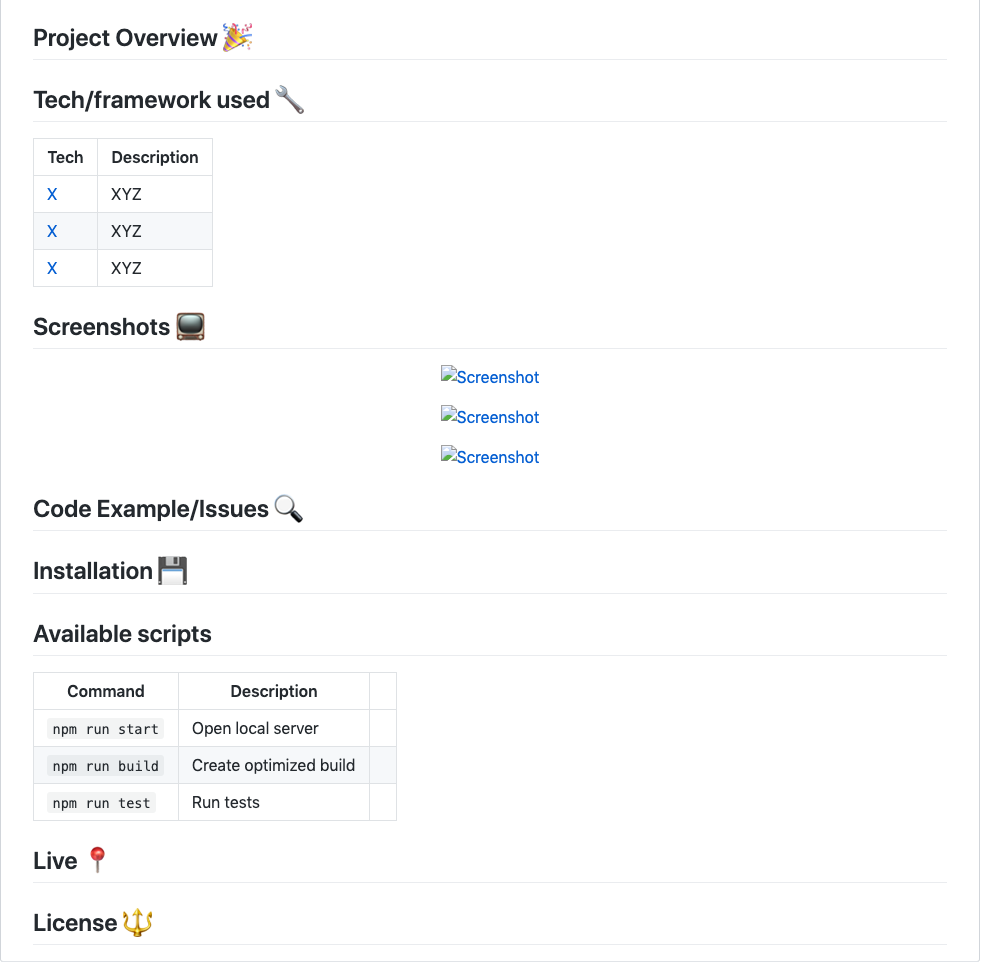Select the npm run build code snippet

tap(105, 766)
